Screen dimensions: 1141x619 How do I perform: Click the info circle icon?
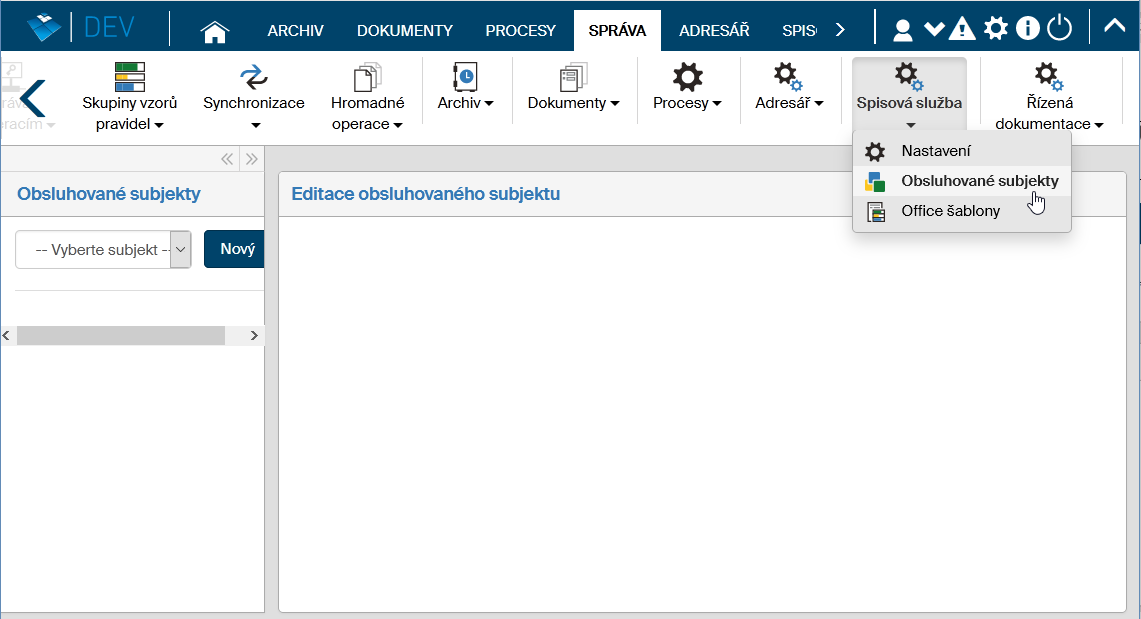[x=1027, y=29]
